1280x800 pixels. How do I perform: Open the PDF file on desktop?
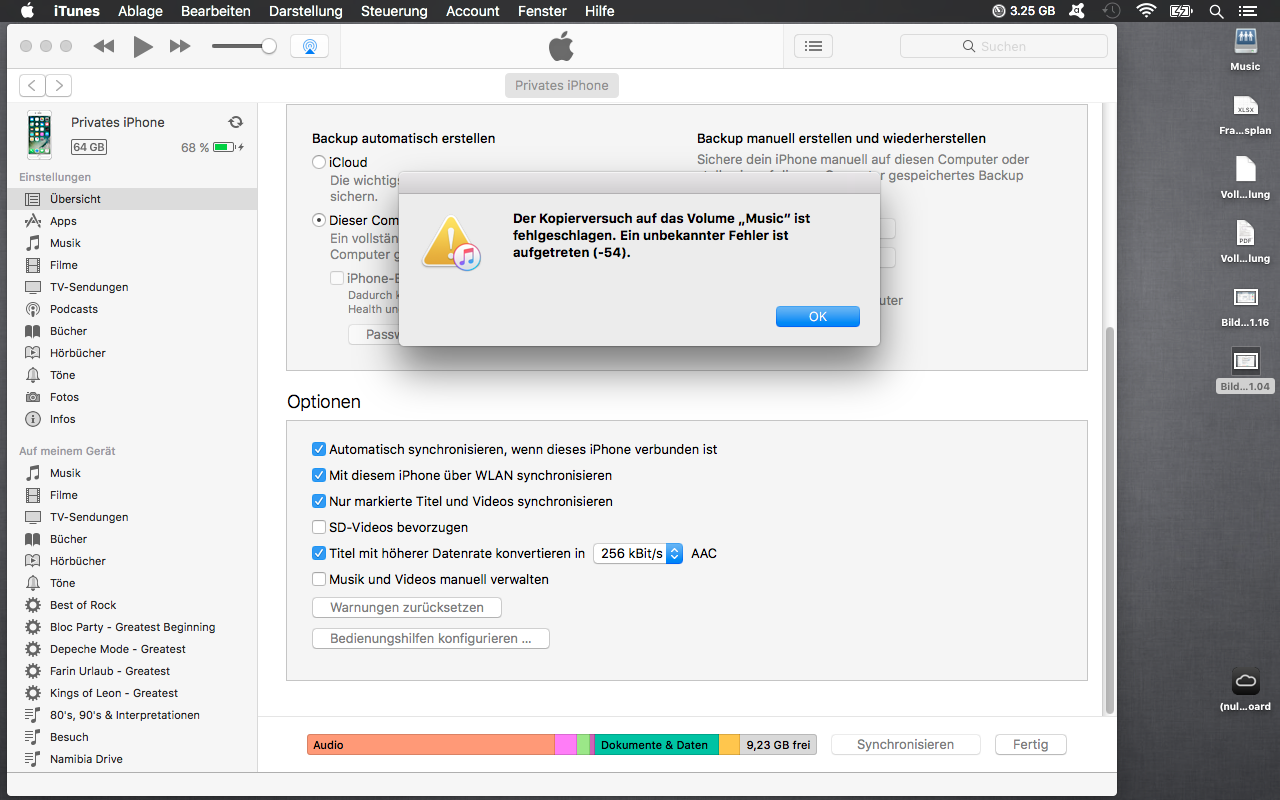click(1245, 241)
